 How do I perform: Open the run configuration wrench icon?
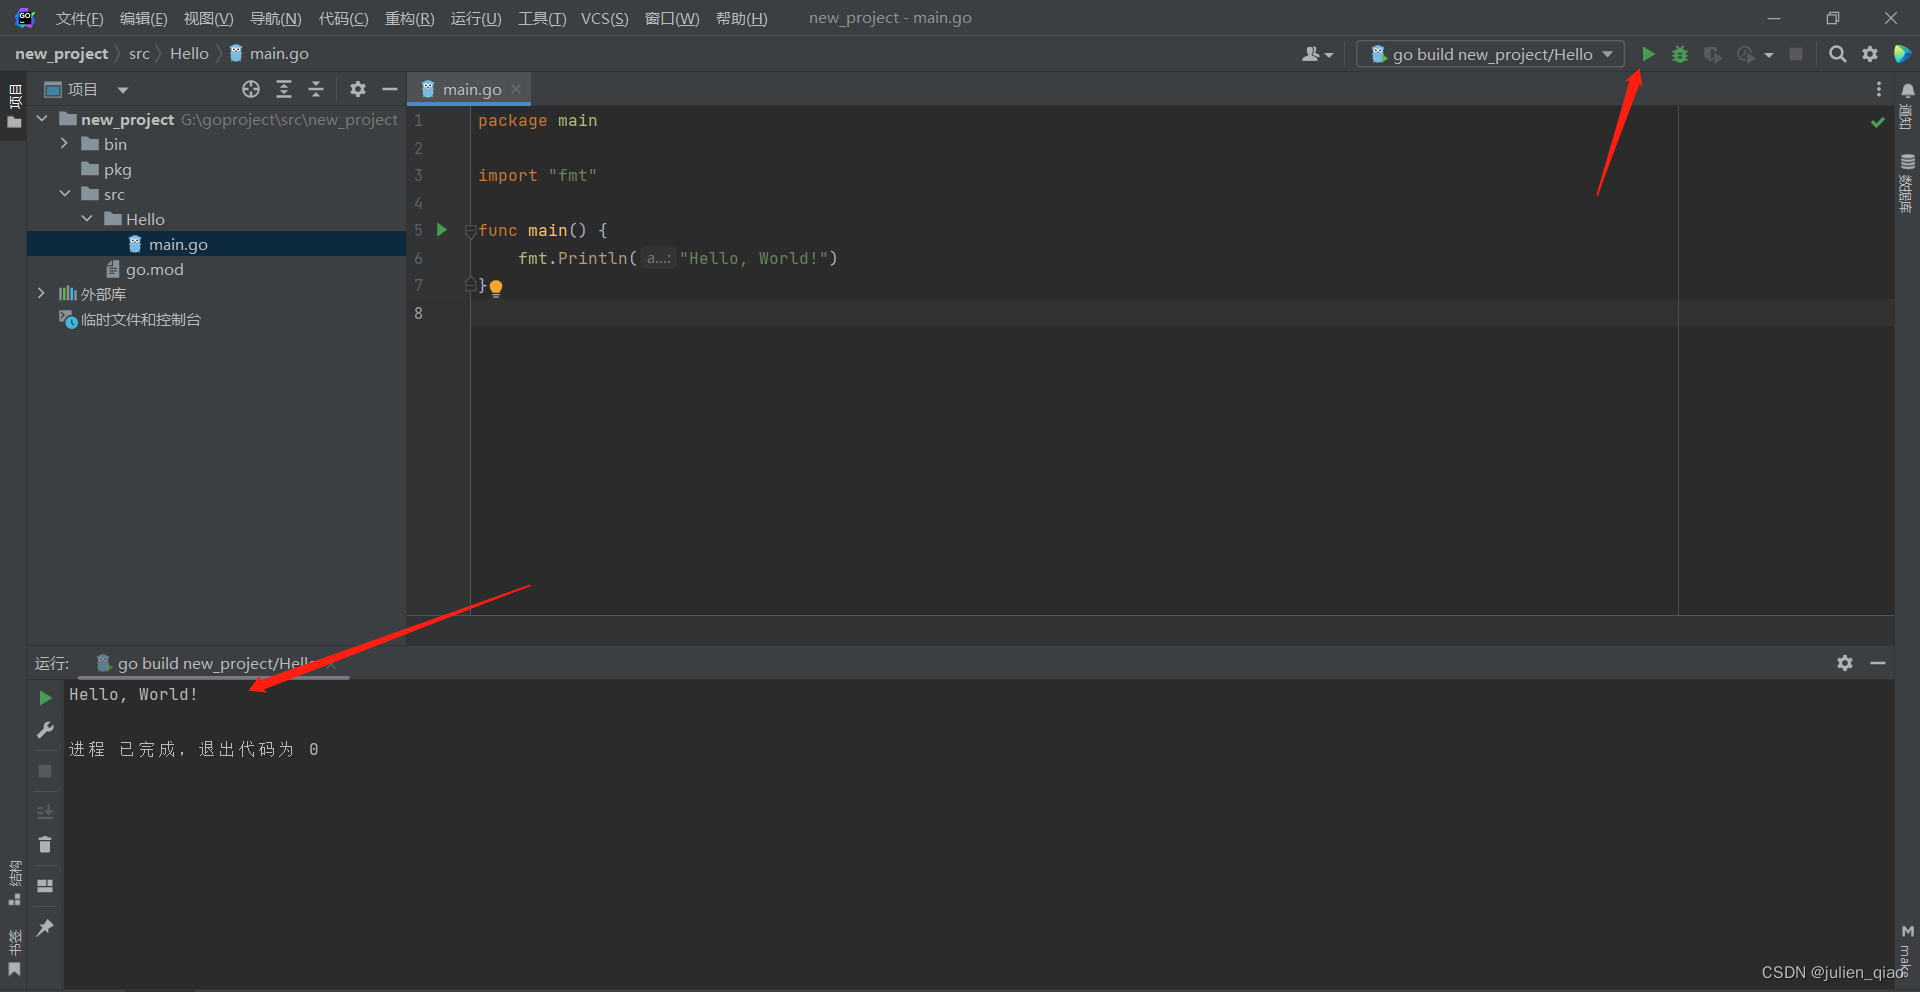point(45,730)
